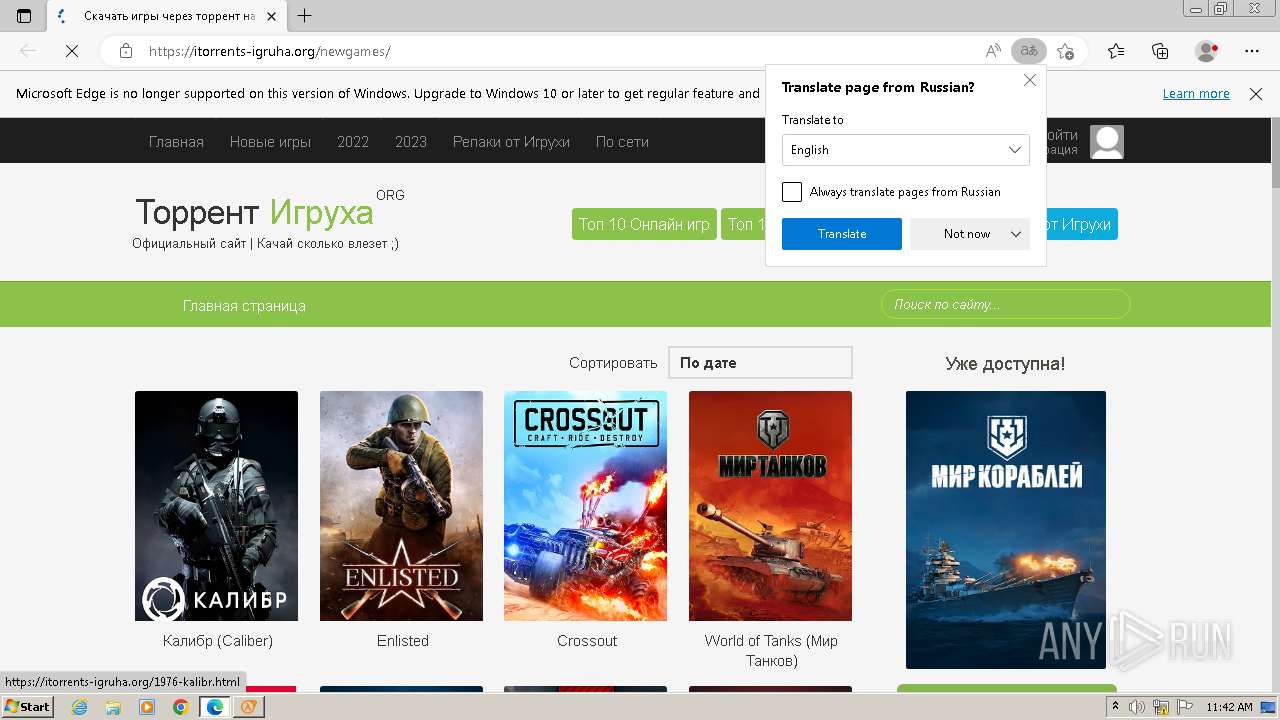Open the Learn more link
1280x720 pixels.
(1196, 94)
